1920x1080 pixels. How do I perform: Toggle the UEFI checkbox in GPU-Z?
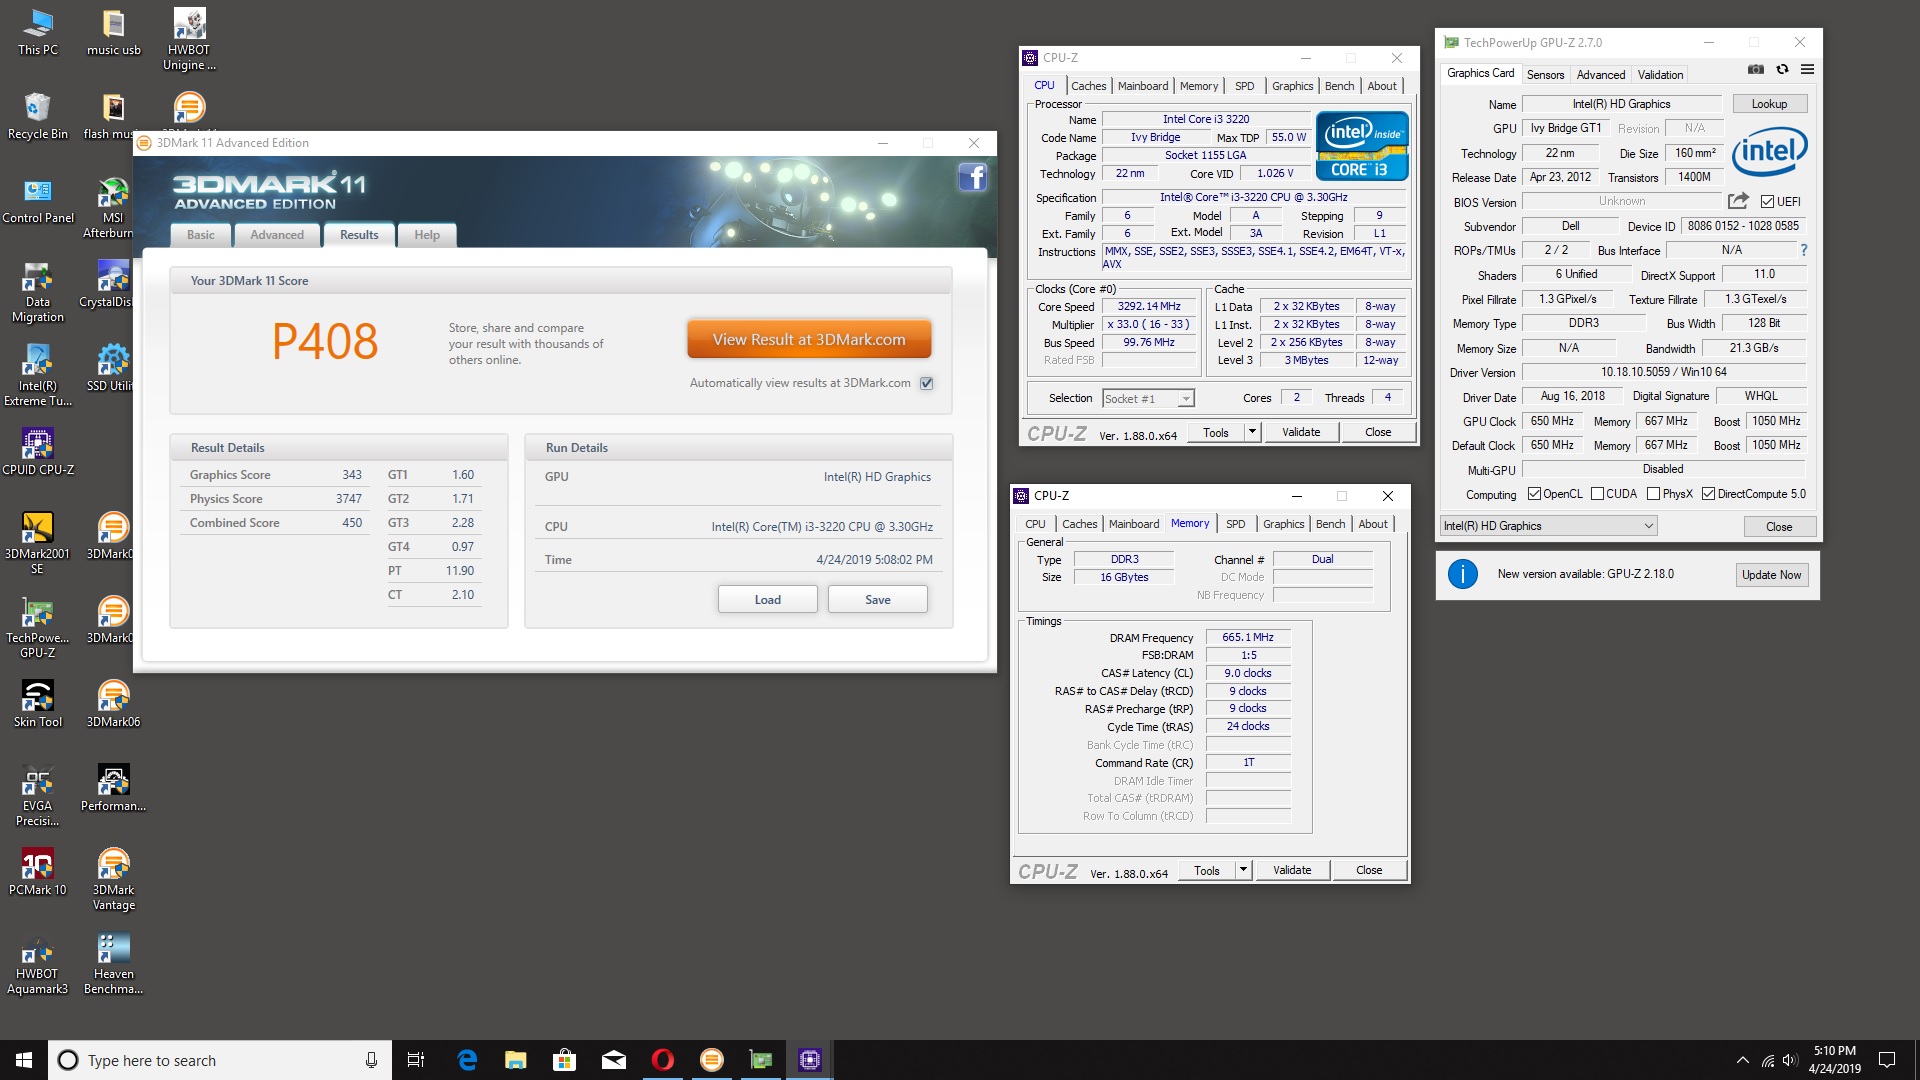[x=1768, y=201]
